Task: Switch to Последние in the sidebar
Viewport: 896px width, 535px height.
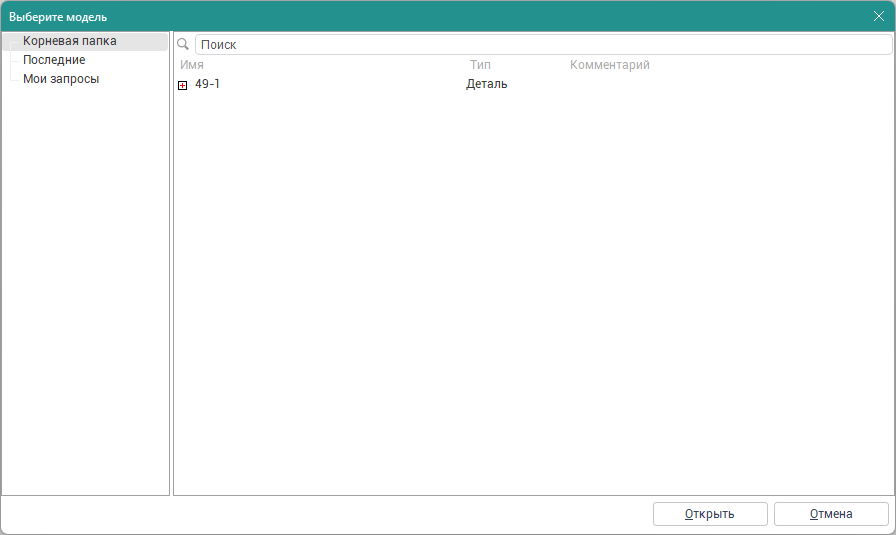Action: coord(54,60)
